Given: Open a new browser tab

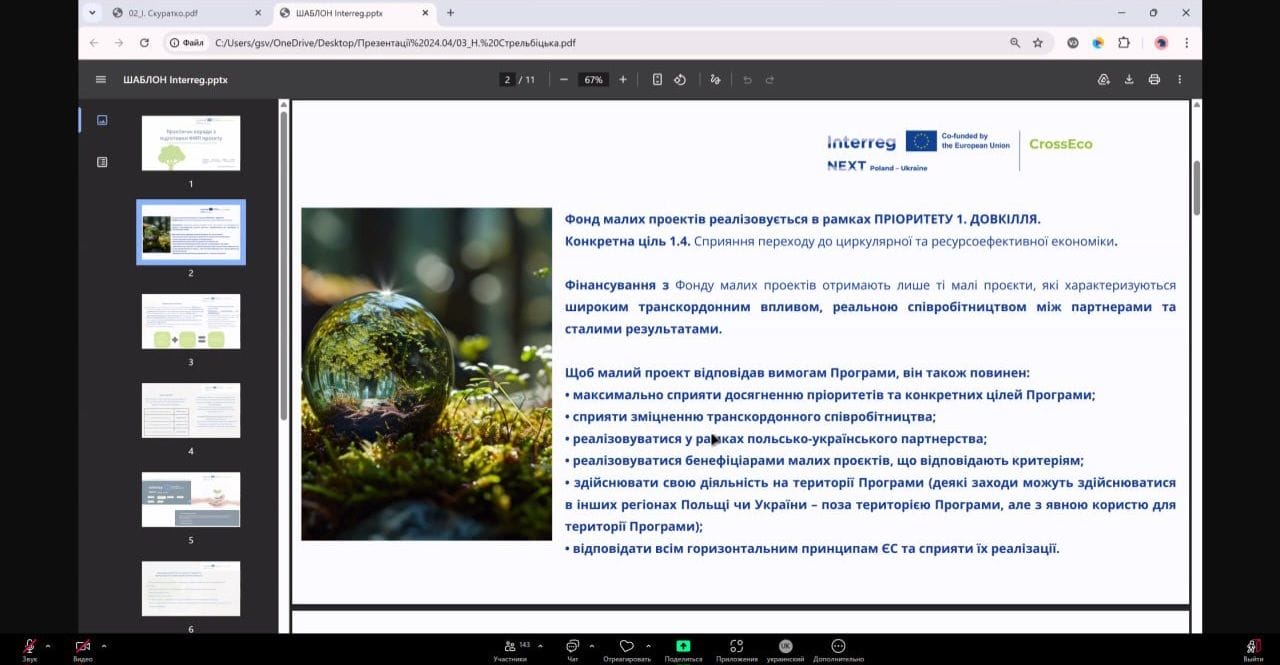Looking at the screenshot, I should coord(450,13).
